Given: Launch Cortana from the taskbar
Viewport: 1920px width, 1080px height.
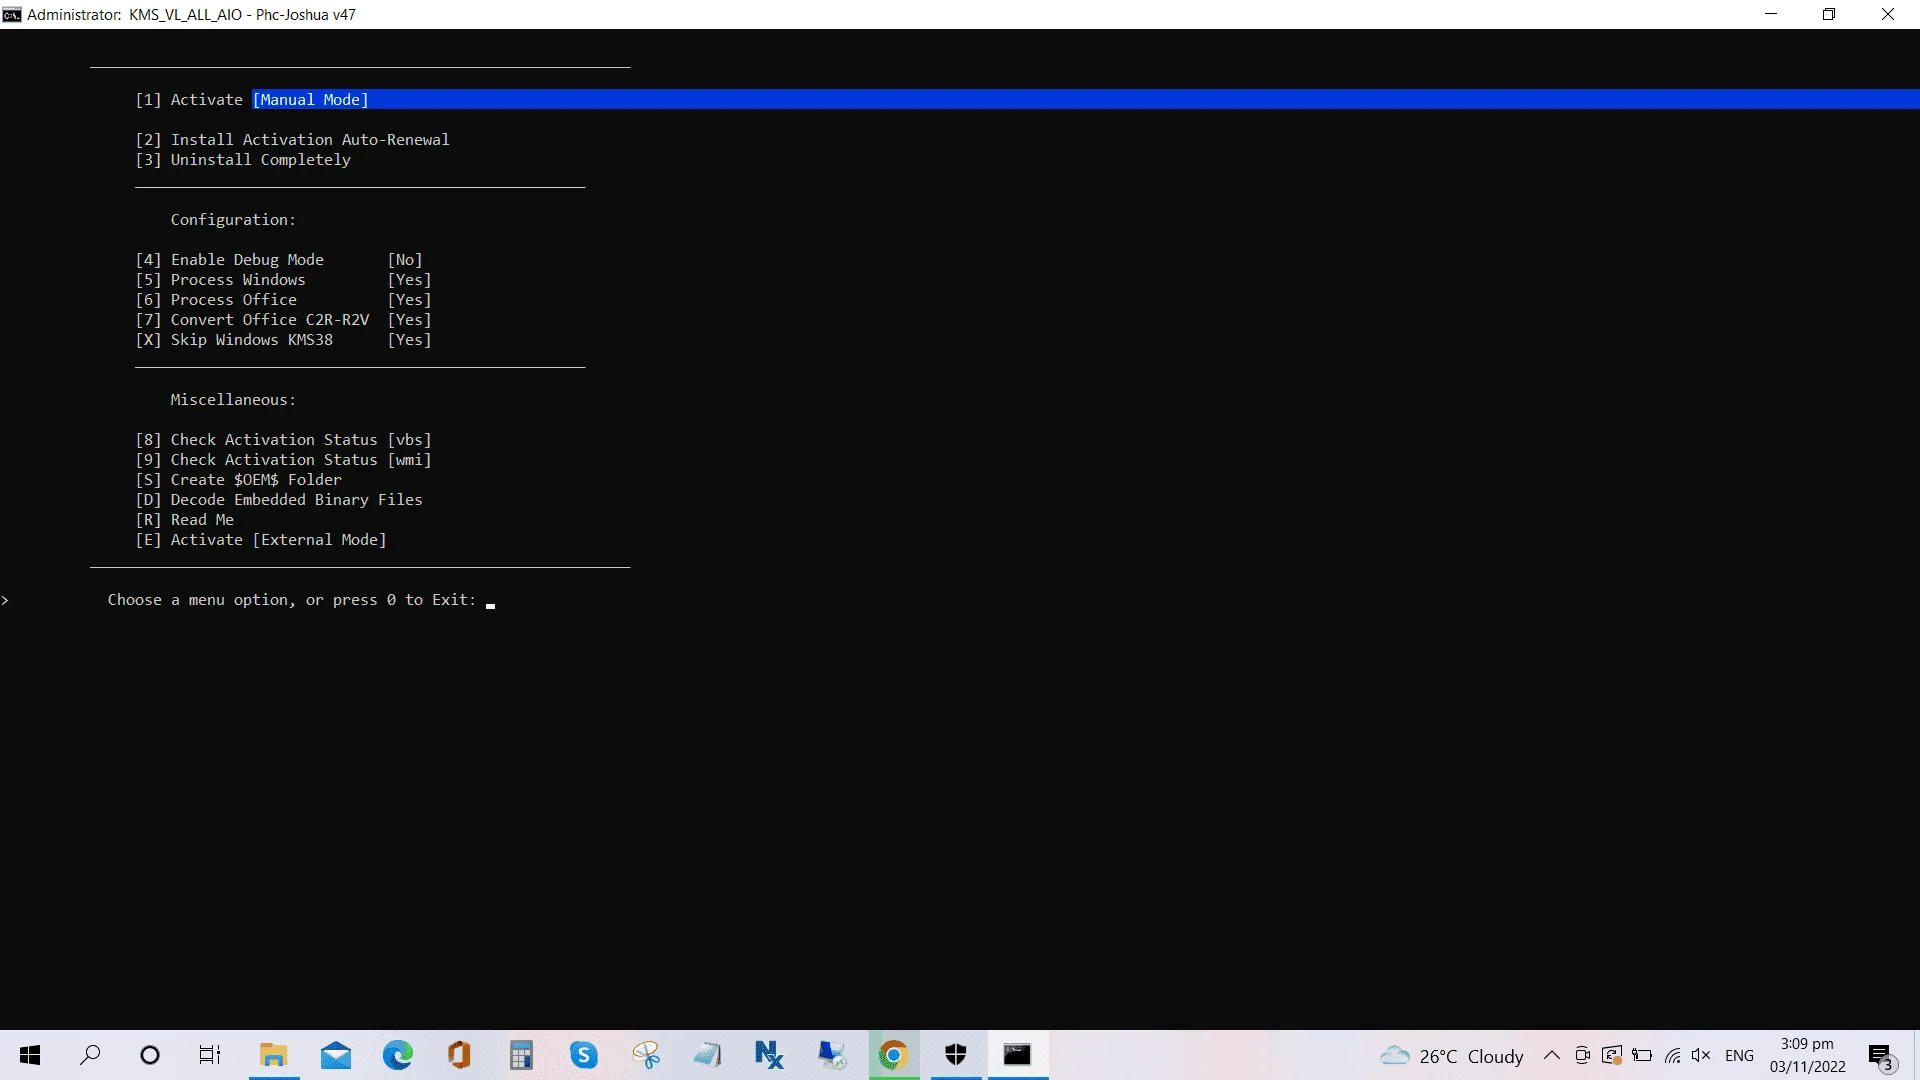Looking at the screenshot, I should click(x=150, y=1055).
